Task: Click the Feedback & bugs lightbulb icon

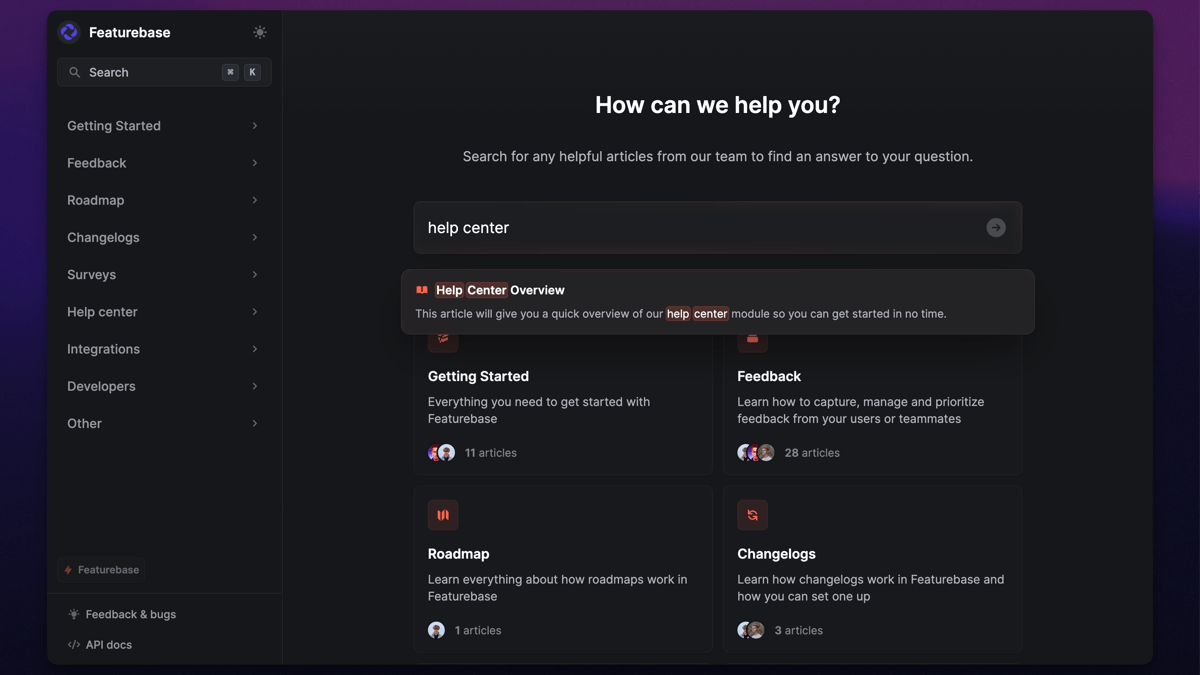Action: [73, 614]
